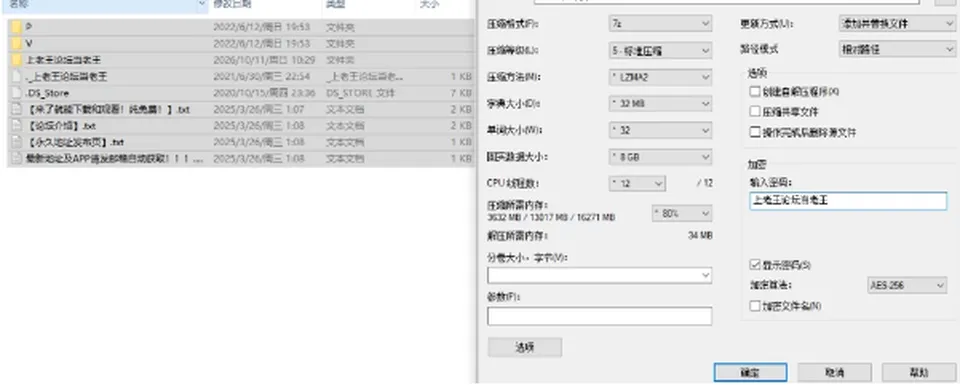Image resolution: width=960 pixels, height=385 pixels.
Task: Click the 确定 button
Action: click(750, 372)
